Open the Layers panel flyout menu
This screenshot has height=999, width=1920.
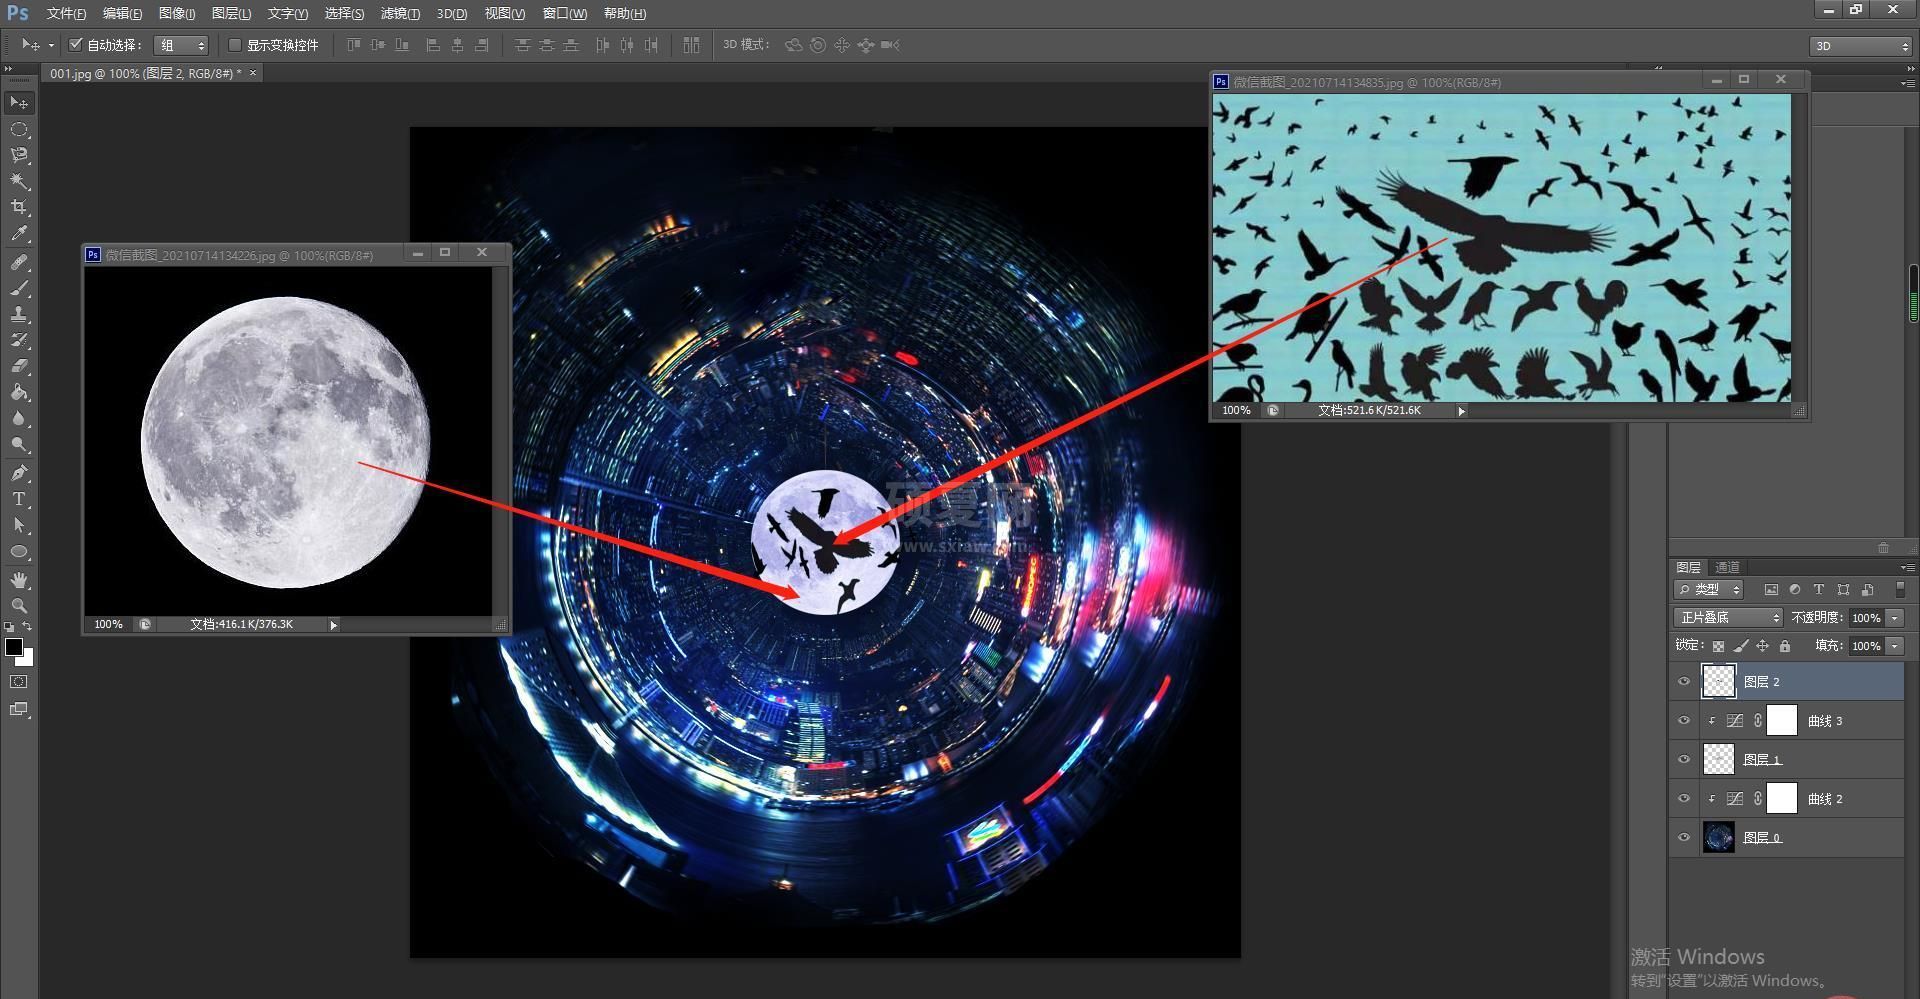click(x=1907, y=567)
